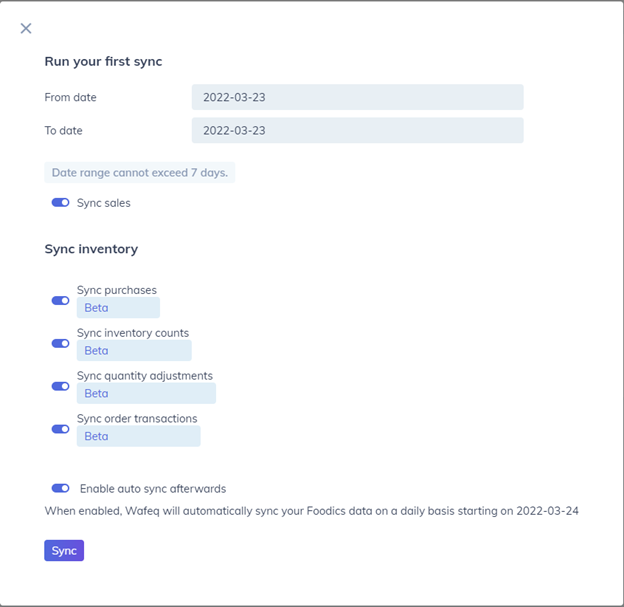Click the Foodics daily auto sync description text

coord(311,511)
